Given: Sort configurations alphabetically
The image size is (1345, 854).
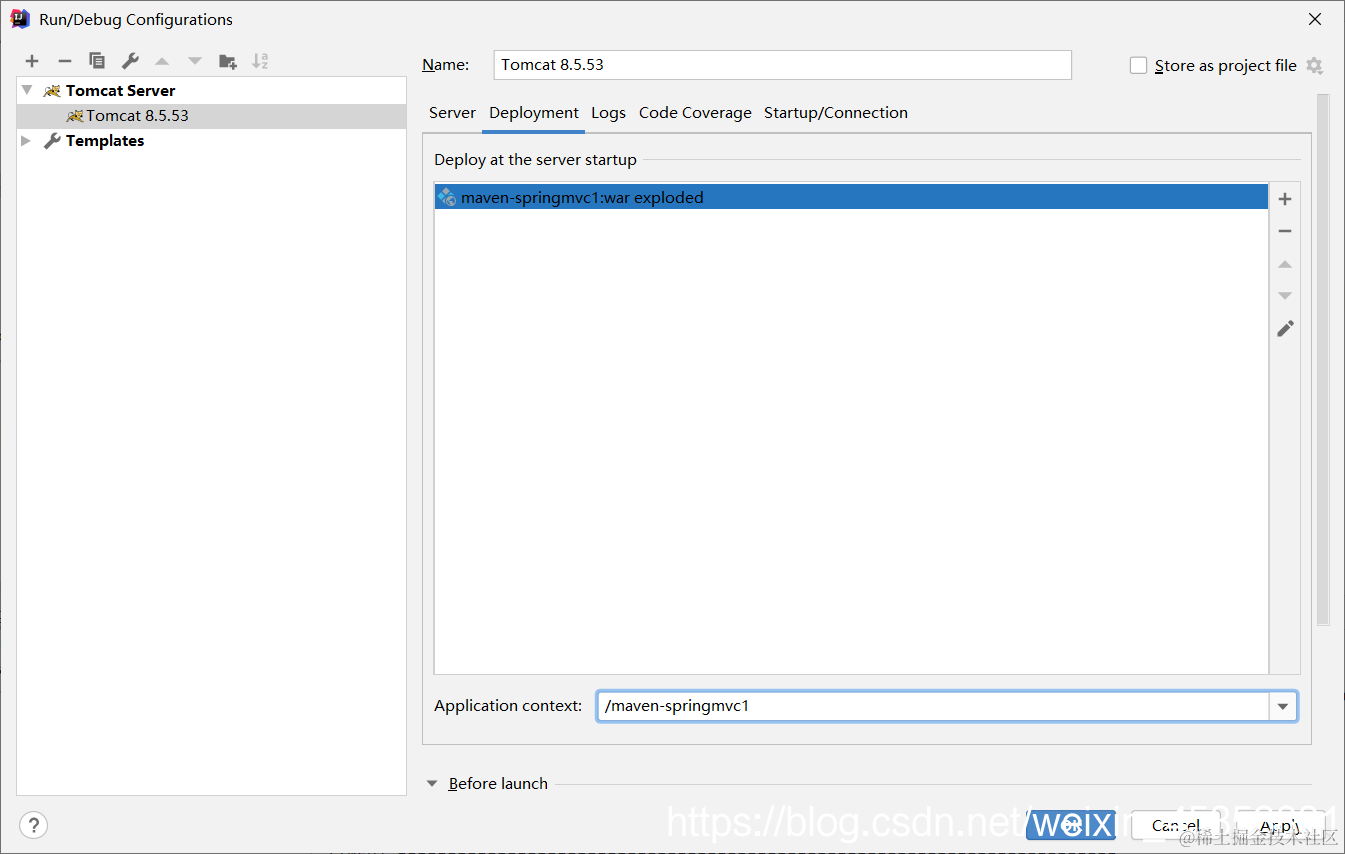Looking at the screenshot, I should pyautogui.click(x=260, y=61).
